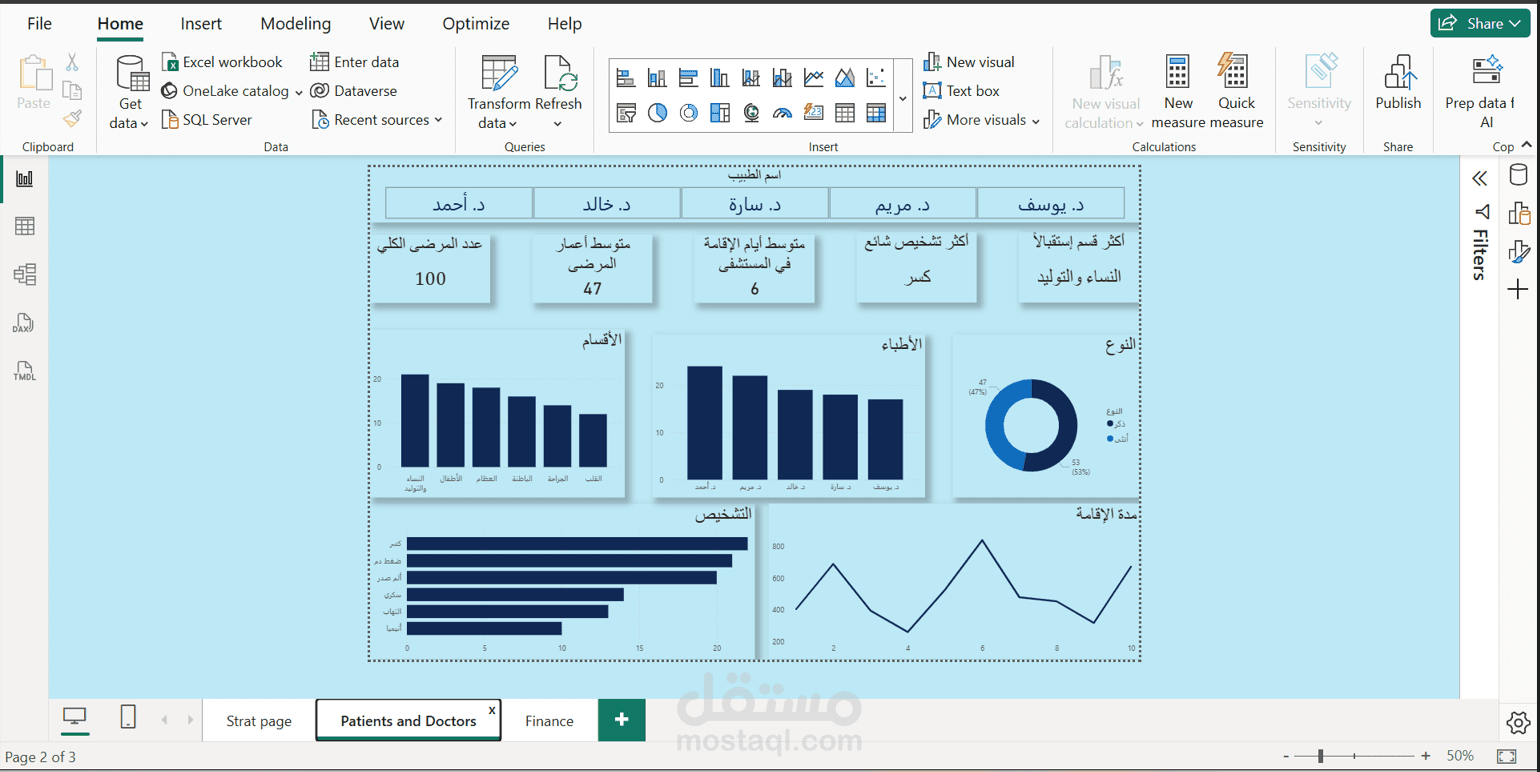Add a new report page
This screenshot has height=772, width=1540.
point(622,720)
